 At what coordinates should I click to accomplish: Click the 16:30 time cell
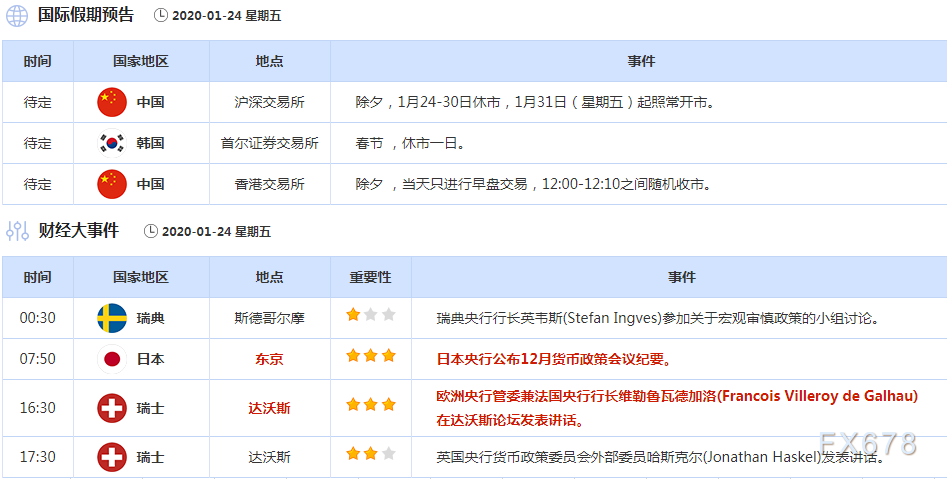pyautogui.click(x=37, y=408)
